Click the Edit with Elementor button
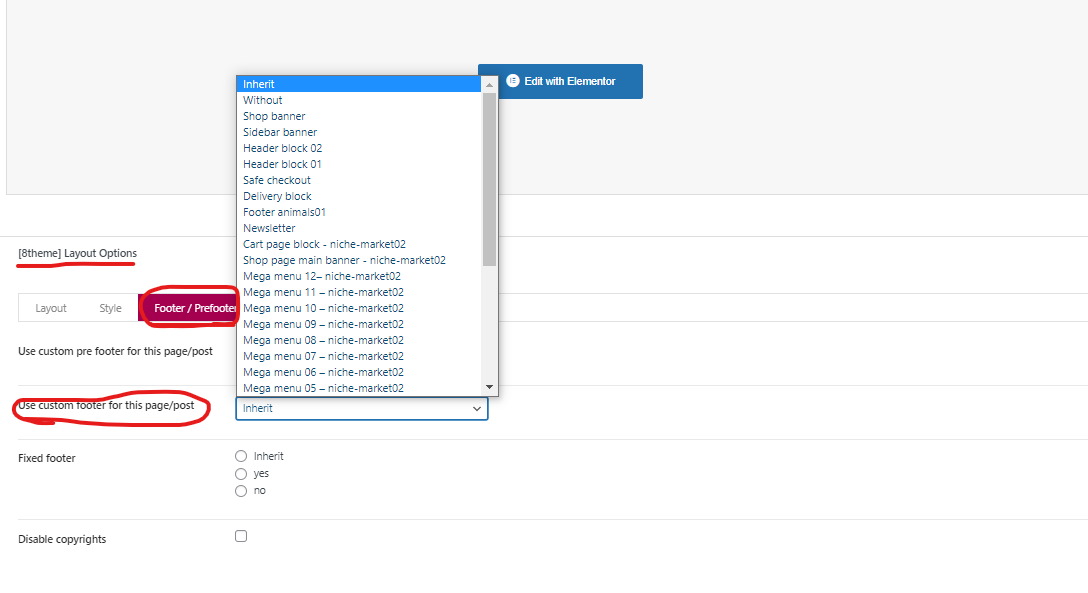 pos(560,81)
